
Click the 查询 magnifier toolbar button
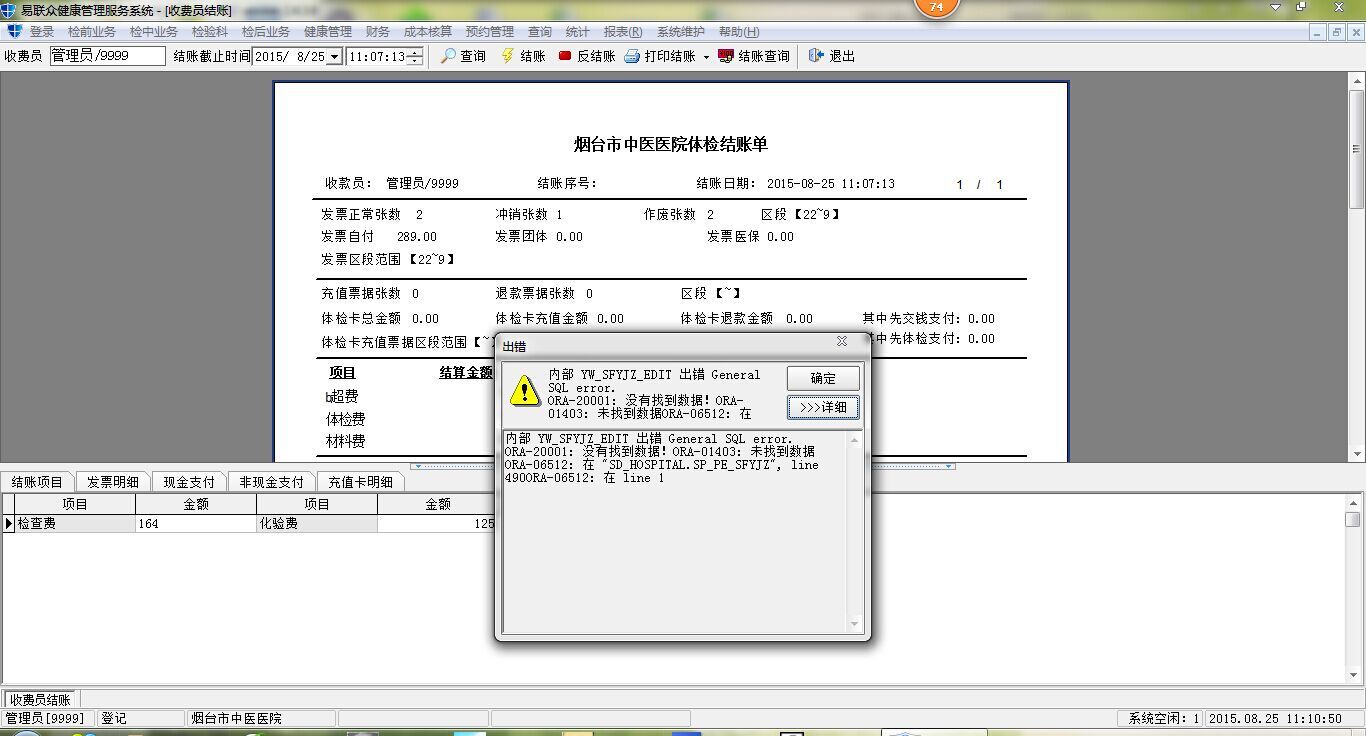click(463, 56)
